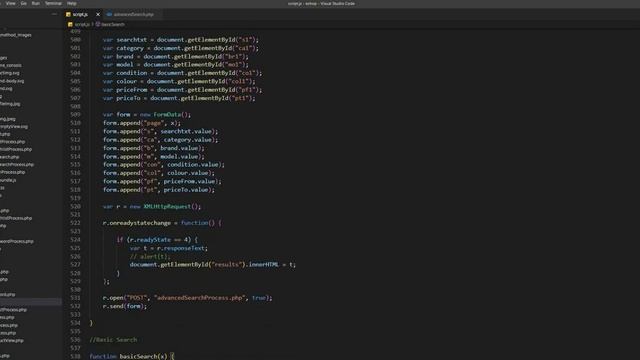The width and height of the screenshot is (640, 360).
Task: Click line number 534 in the gutter
Action: point(76,323)
